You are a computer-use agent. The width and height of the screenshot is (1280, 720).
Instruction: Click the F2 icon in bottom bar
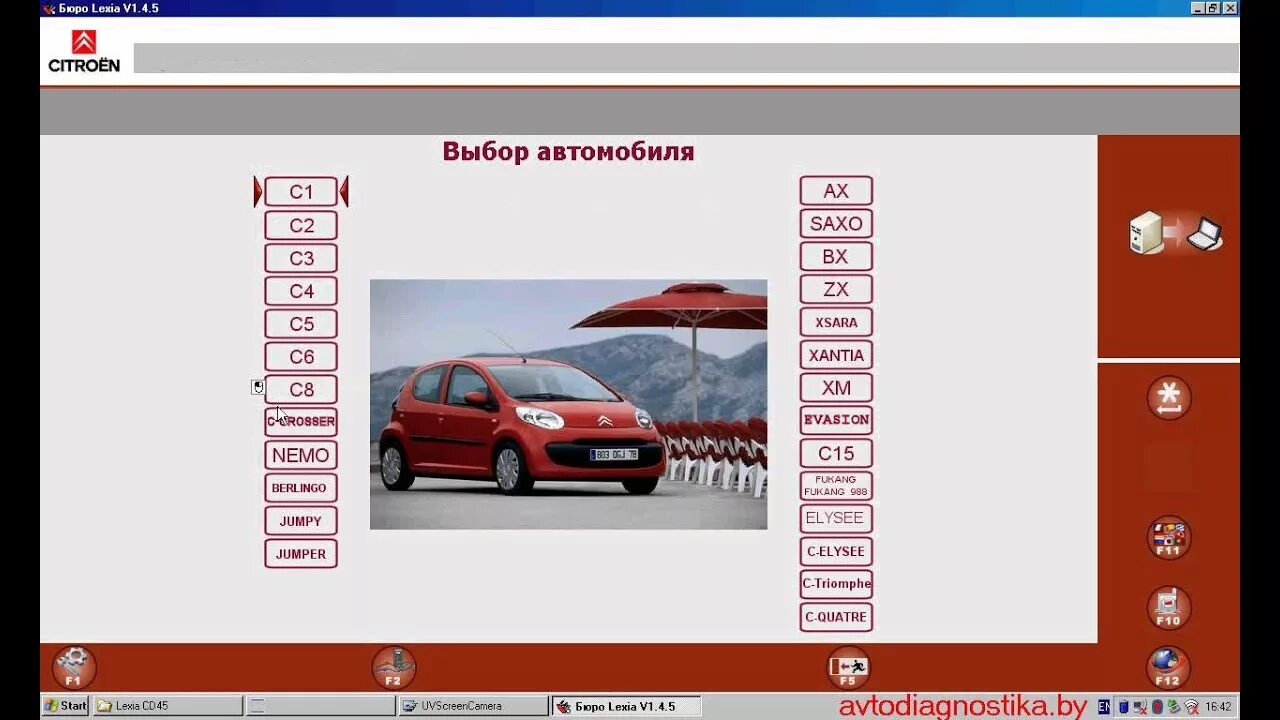click(x=394, y=668)
